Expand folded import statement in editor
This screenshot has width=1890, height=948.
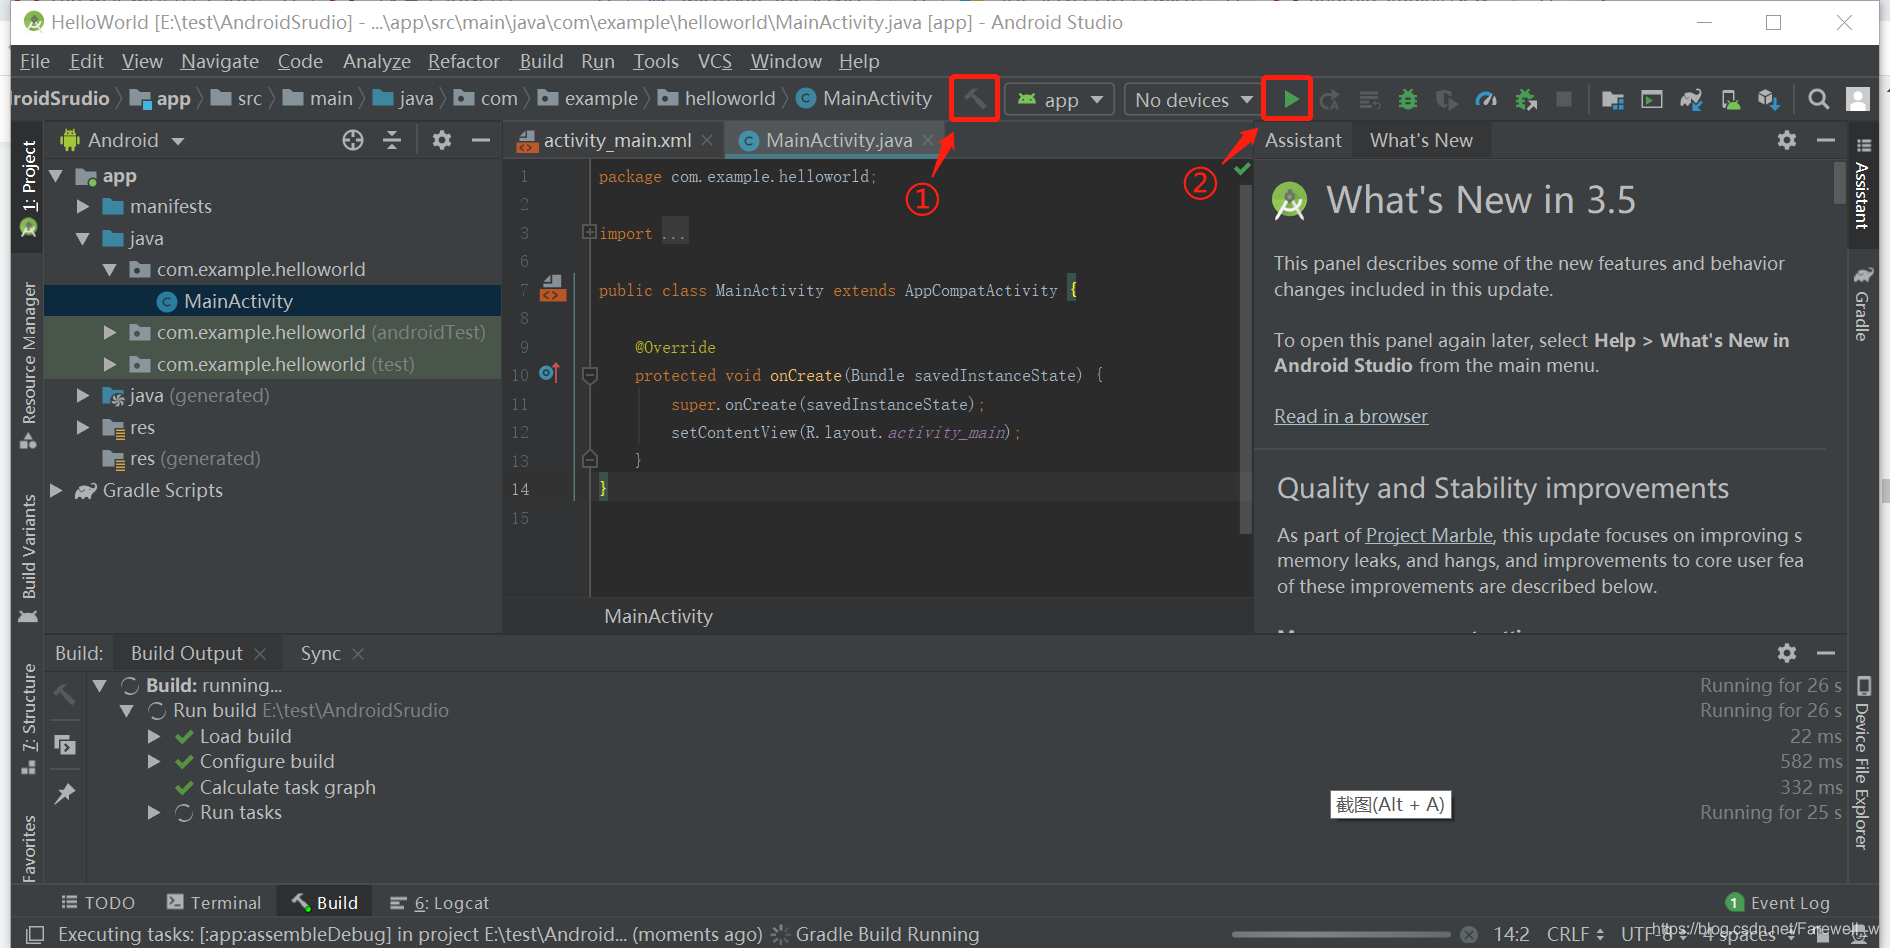pos(590,233)
